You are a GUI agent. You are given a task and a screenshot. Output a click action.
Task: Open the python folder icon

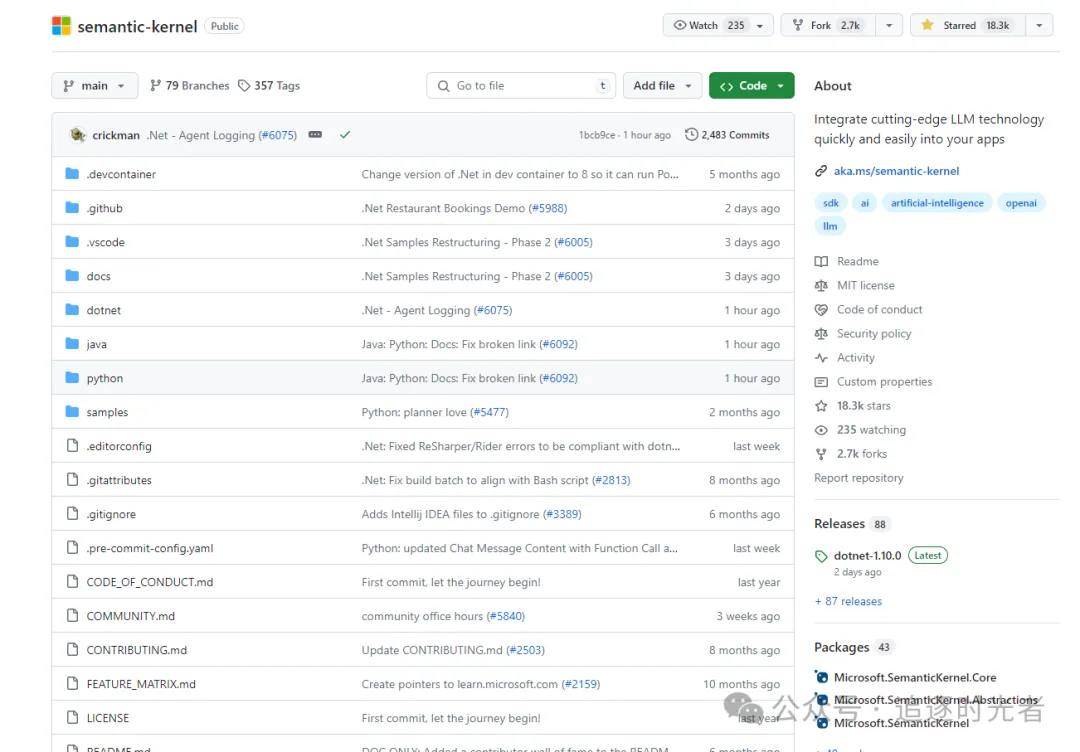coord(72,377)
